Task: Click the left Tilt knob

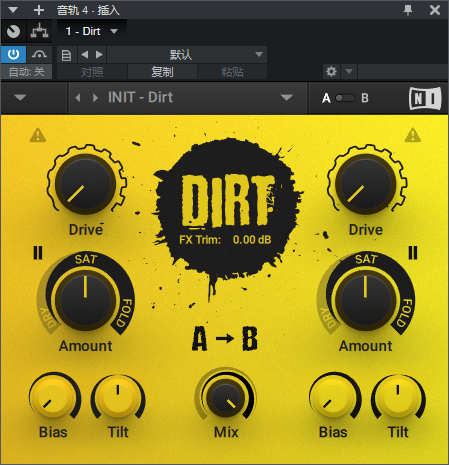Action: 118,397
